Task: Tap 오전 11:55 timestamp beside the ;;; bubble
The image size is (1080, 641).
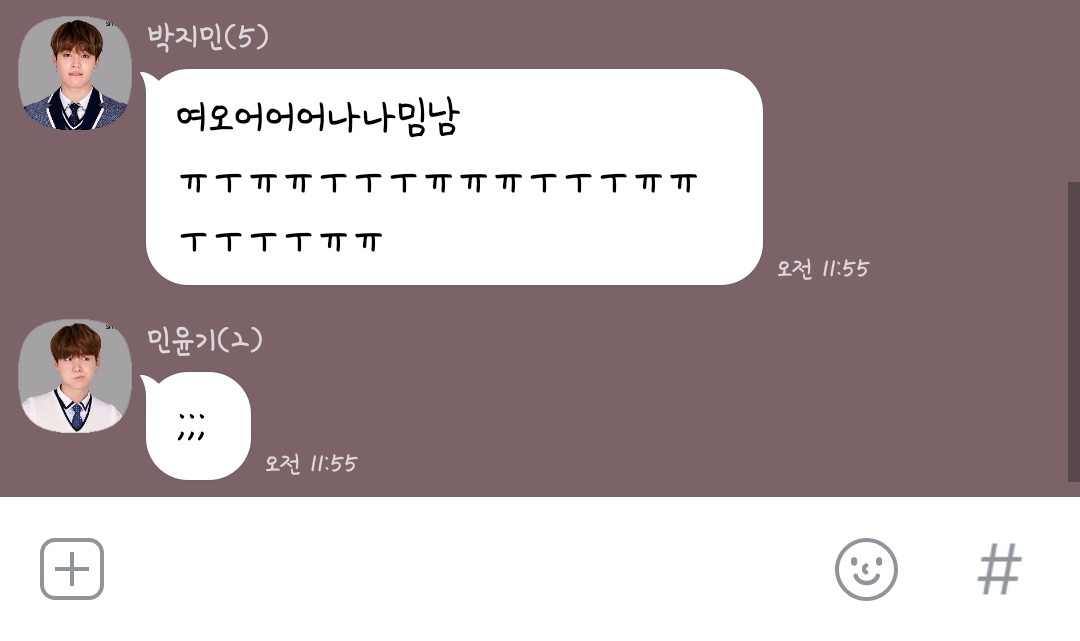Action: click(311, 463)
